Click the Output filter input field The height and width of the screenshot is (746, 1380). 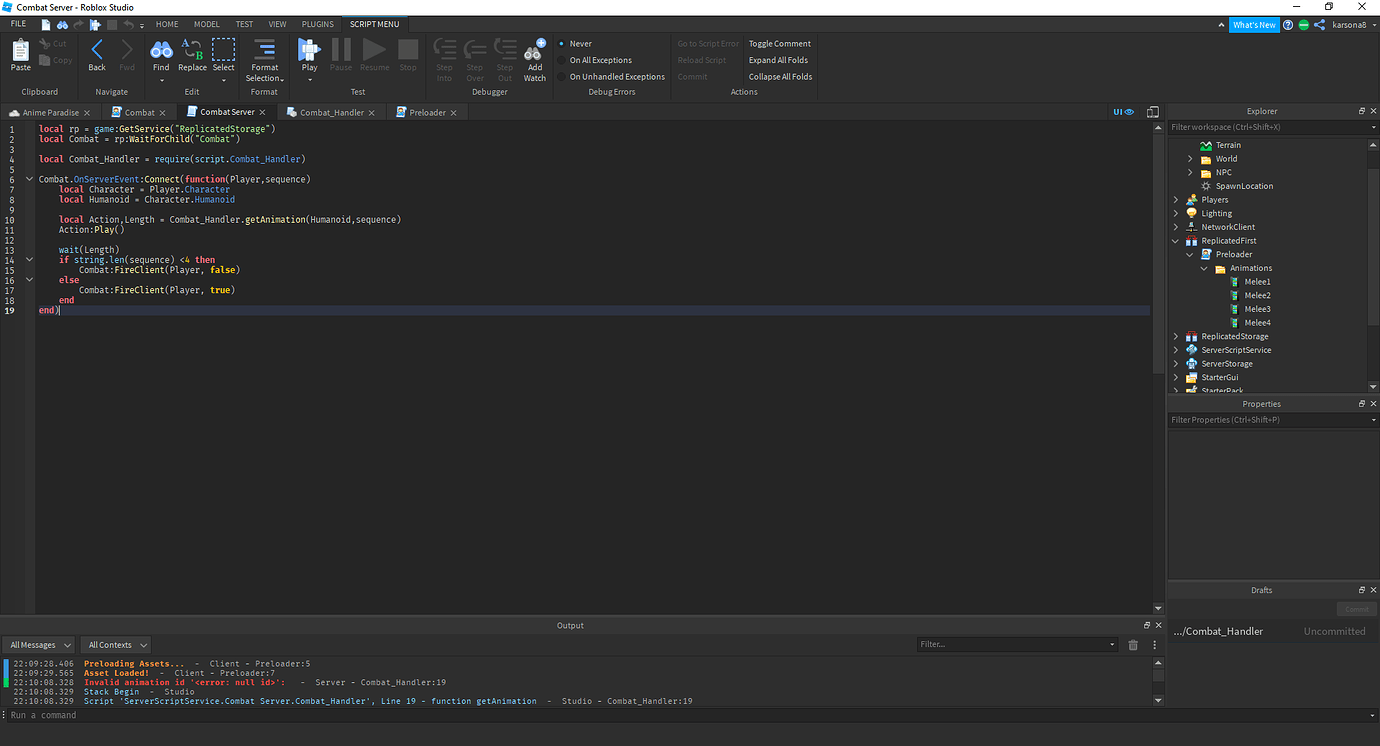coord(1018,645)
